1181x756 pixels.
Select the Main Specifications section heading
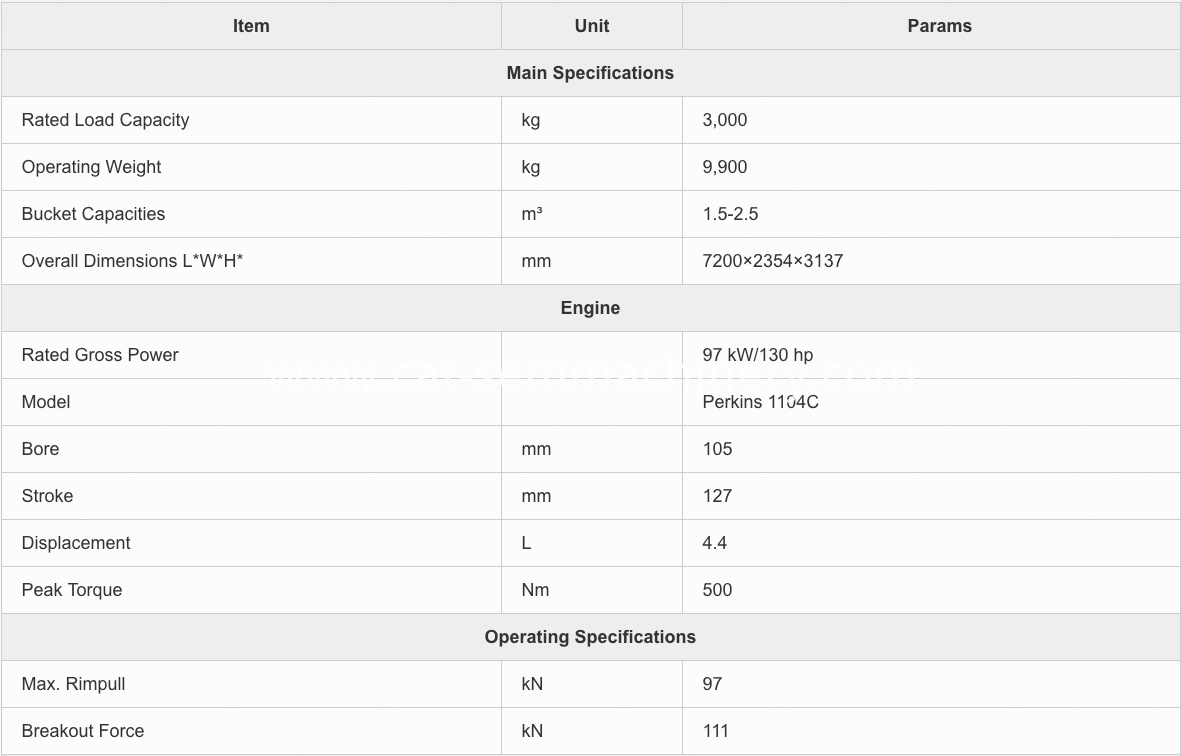click(x=590, y=73)
